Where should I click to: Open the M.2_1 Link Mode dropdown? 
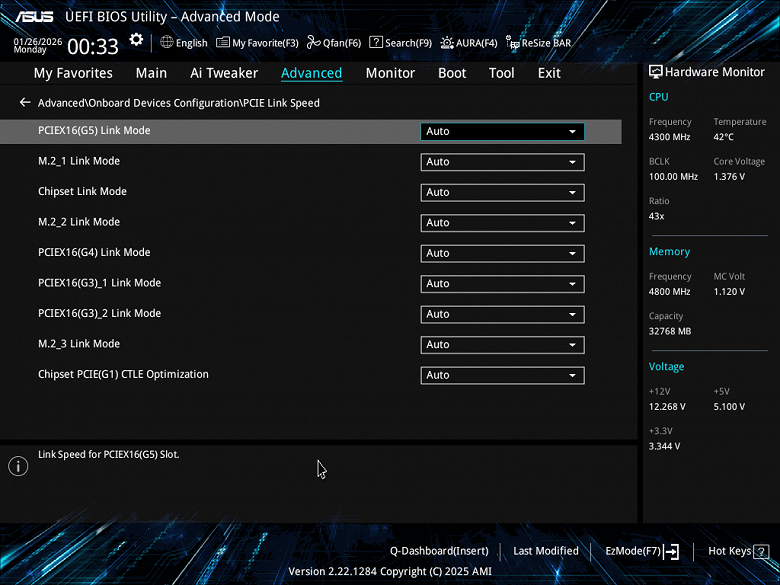click(502, 162)
